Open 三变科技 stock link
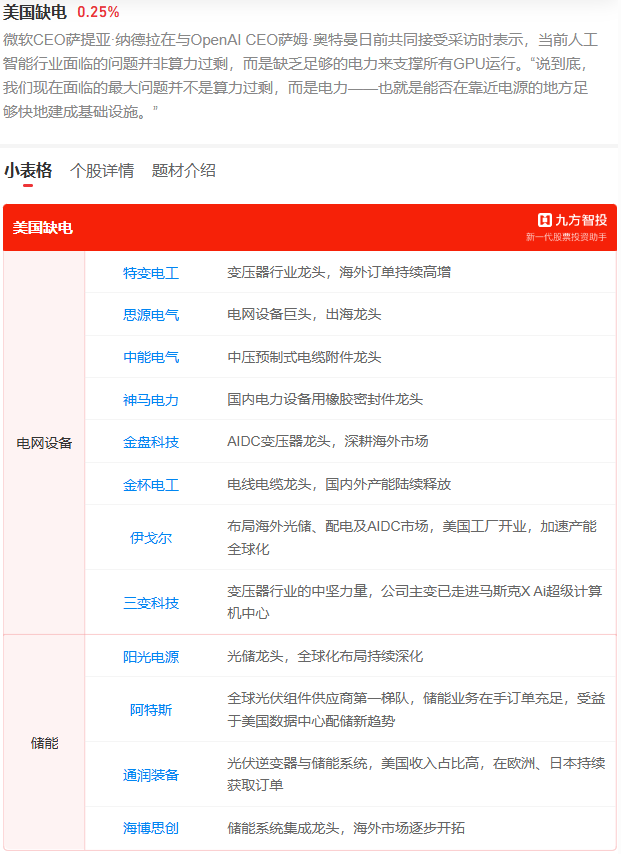621x854 pixels. point(151,603)
